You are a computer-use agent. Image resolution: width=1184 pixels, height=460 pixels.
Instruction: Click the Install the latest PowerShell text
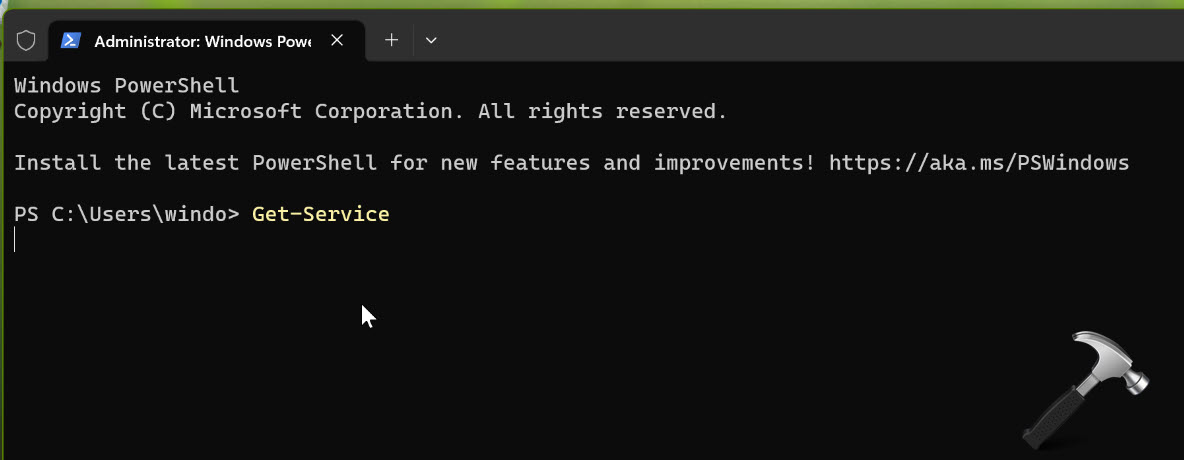[195, 162]
